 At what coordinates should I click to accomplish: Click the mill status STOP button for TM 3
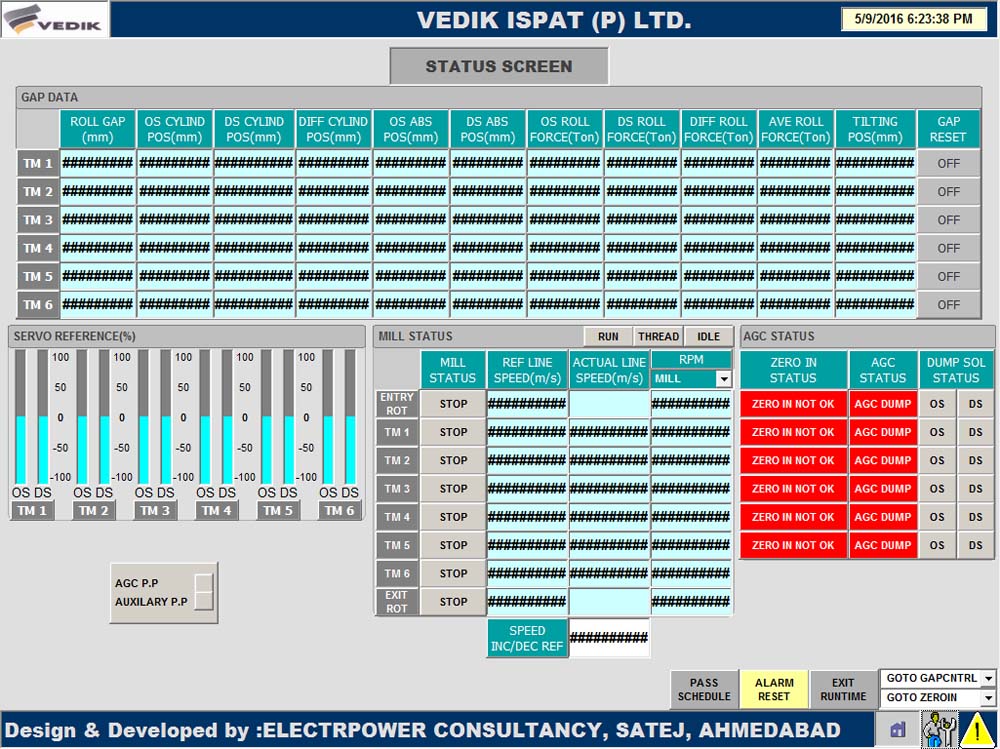click(453, 489)
